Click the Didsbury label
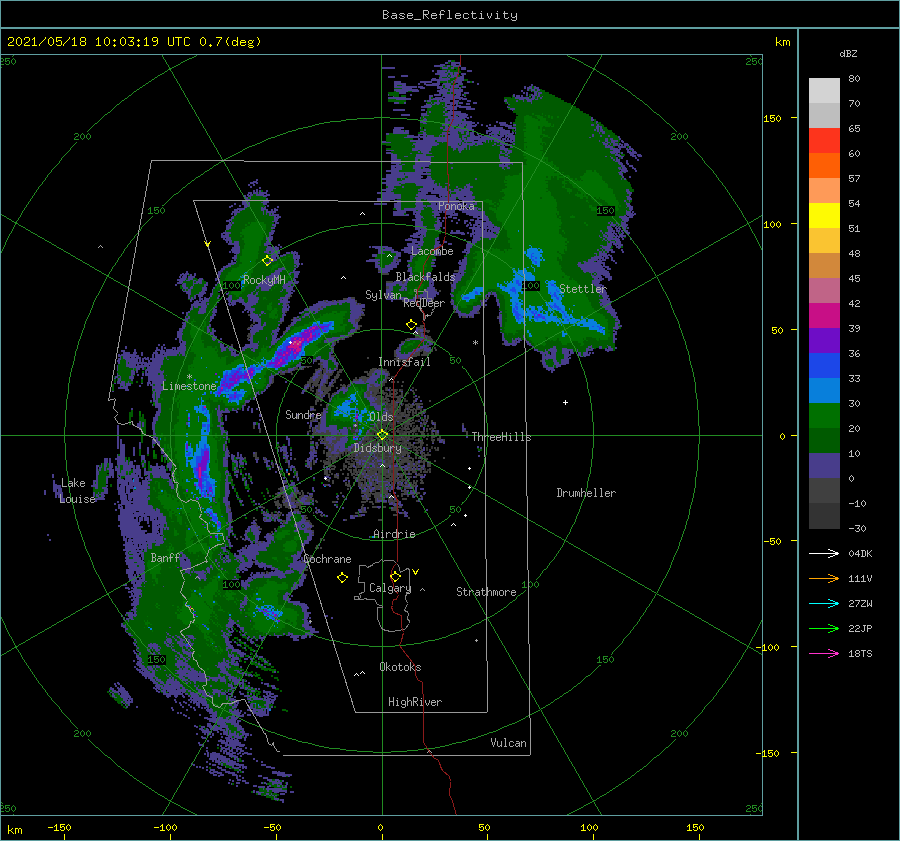The image size is (900, 841). pos(378,448)
